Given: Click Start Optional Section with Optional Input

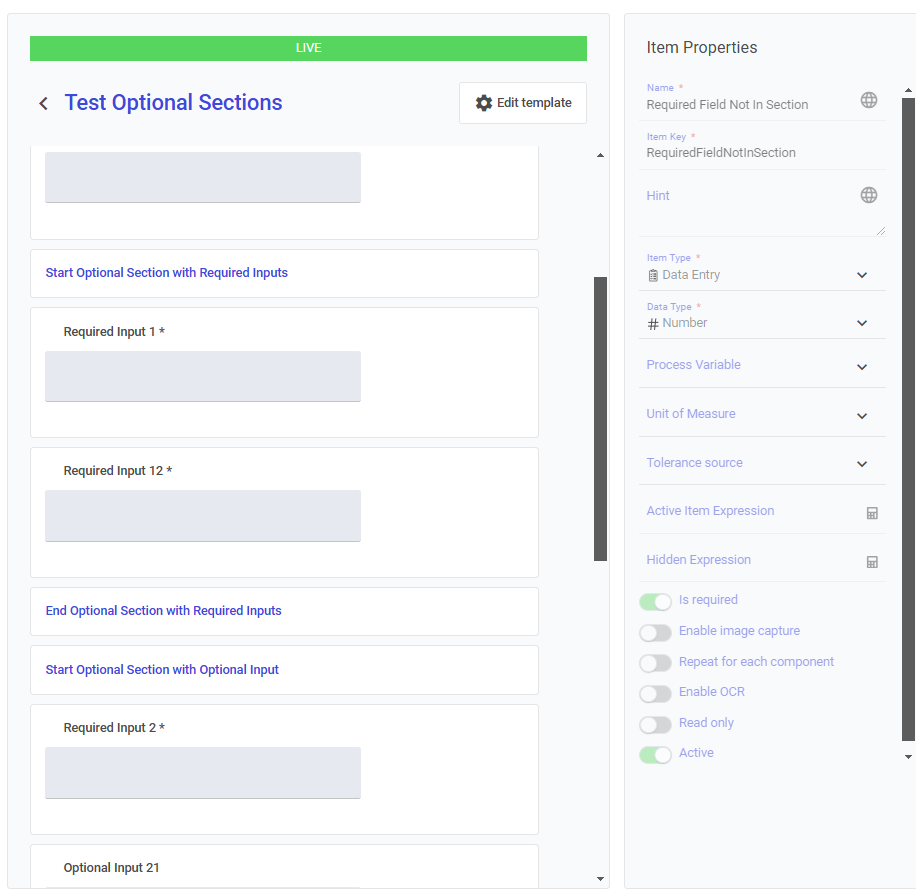Looking at the screenshot, I should coord(162,670).
